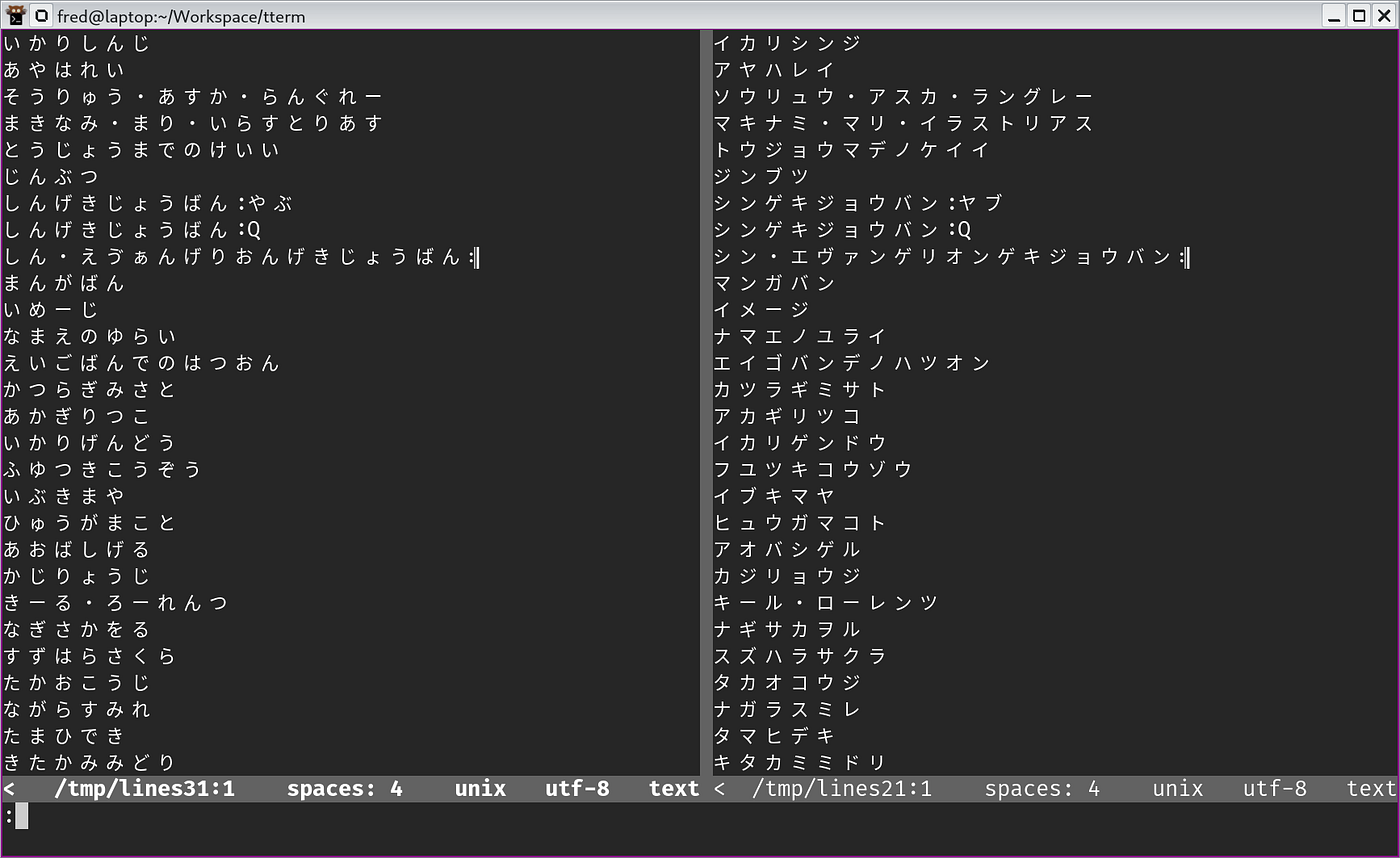The width and height of the screenshot is (1400, 858).
Task: Select line キタカミミドリ
Action: (x=800, y=763)
